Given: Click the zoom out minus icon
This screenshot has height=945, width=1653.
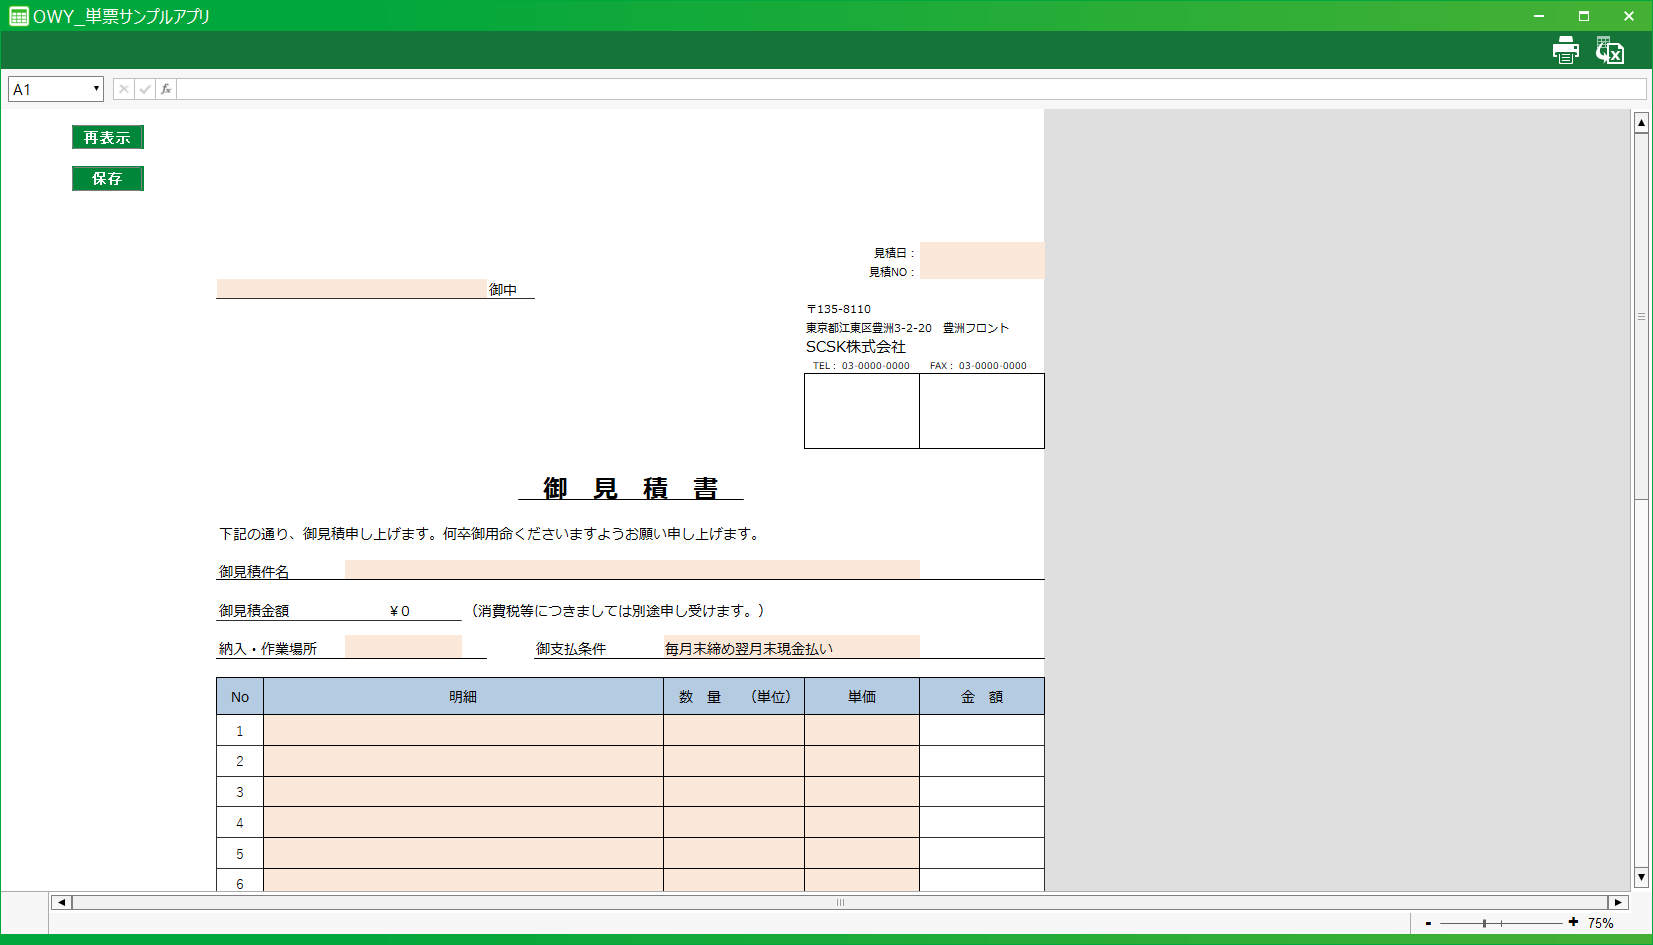Looking at the screenshot, I should point(1428,923).
